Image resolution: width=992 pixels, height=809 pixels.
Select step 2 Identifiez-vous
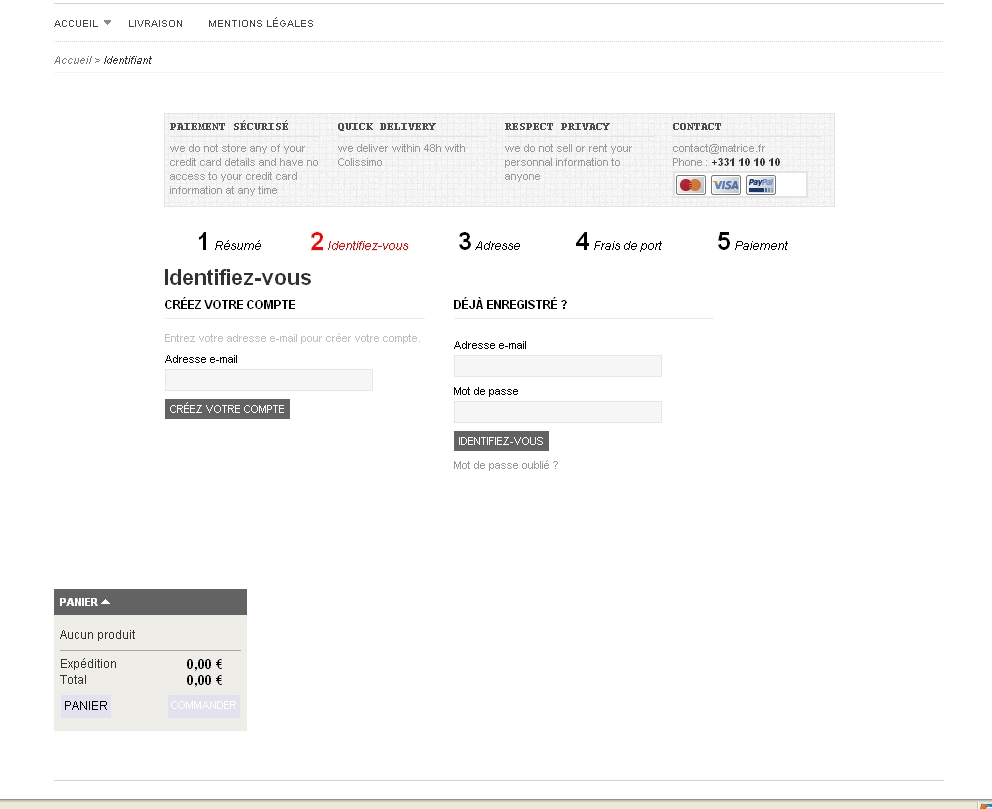(x=359, y=242)
